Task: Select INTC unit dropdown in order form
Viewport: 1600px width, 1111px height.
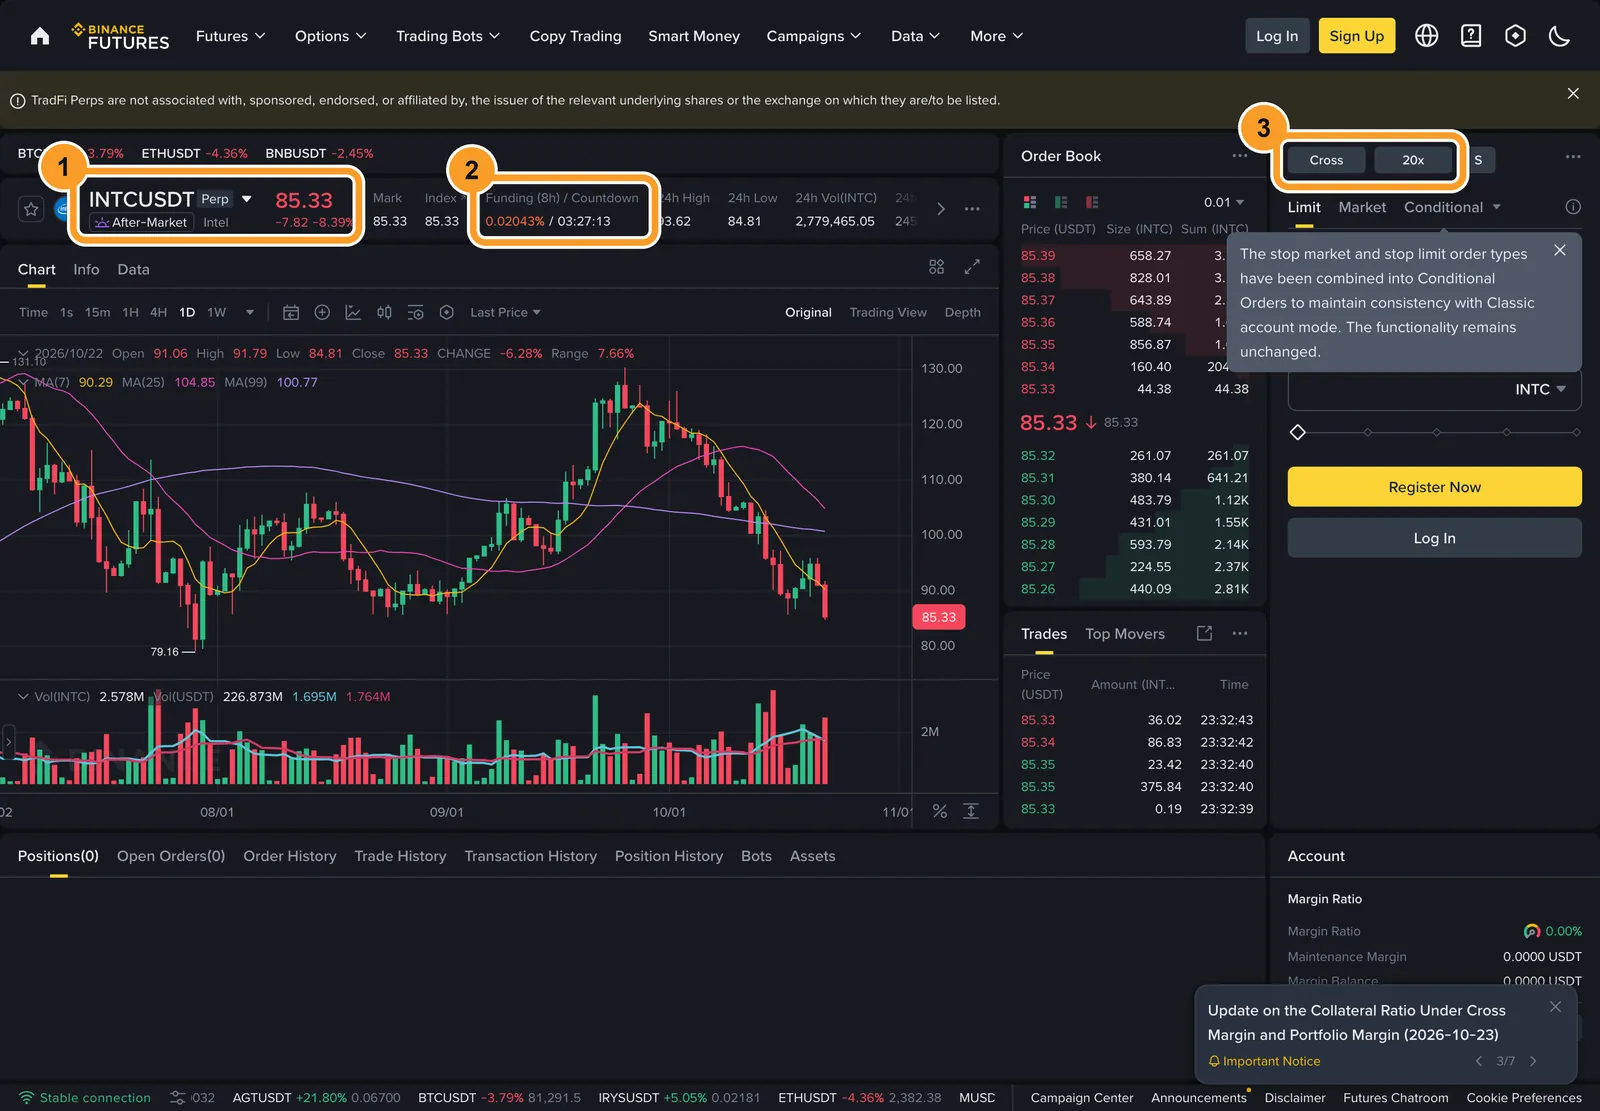Action: pyautogui.click(x=1540, y=389)
